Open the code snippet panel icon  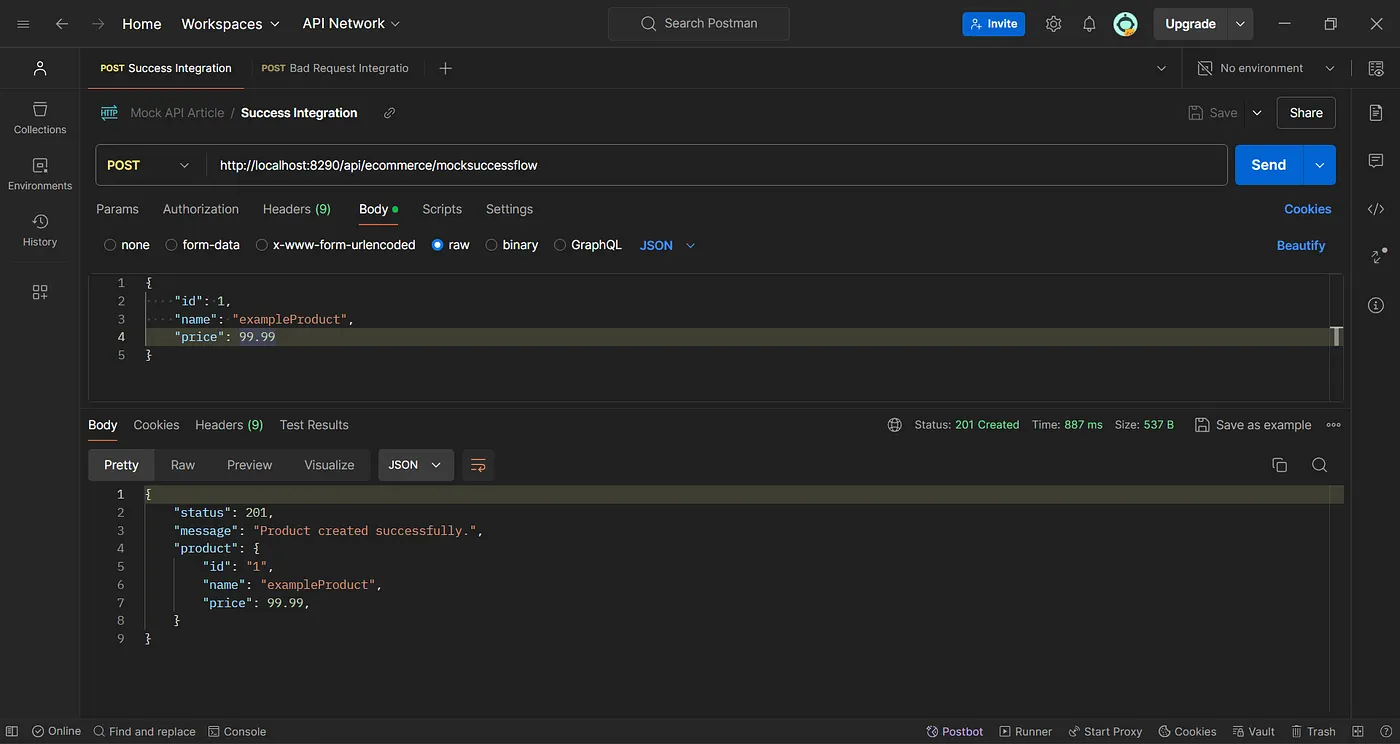(1376, 209)
